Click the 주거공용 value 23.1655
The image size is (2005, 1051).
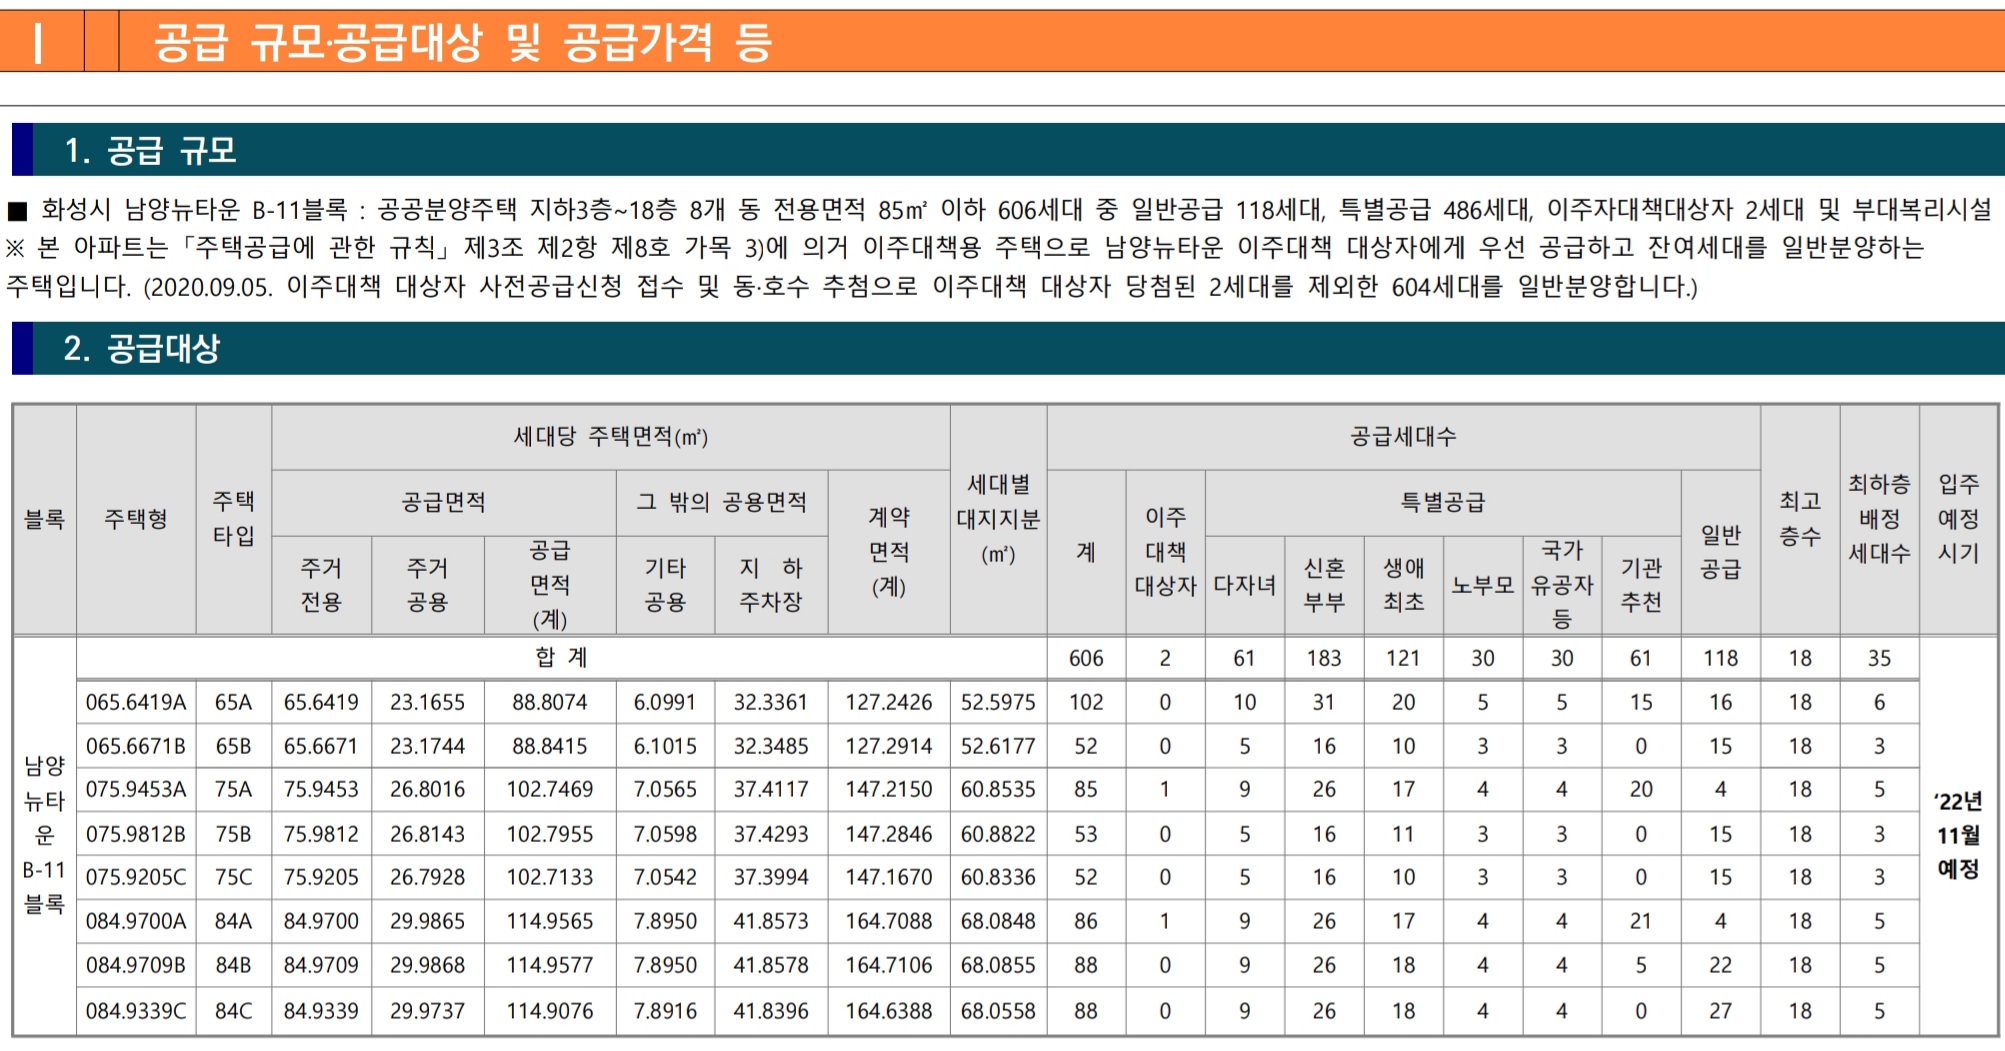(x=427, y=703)
